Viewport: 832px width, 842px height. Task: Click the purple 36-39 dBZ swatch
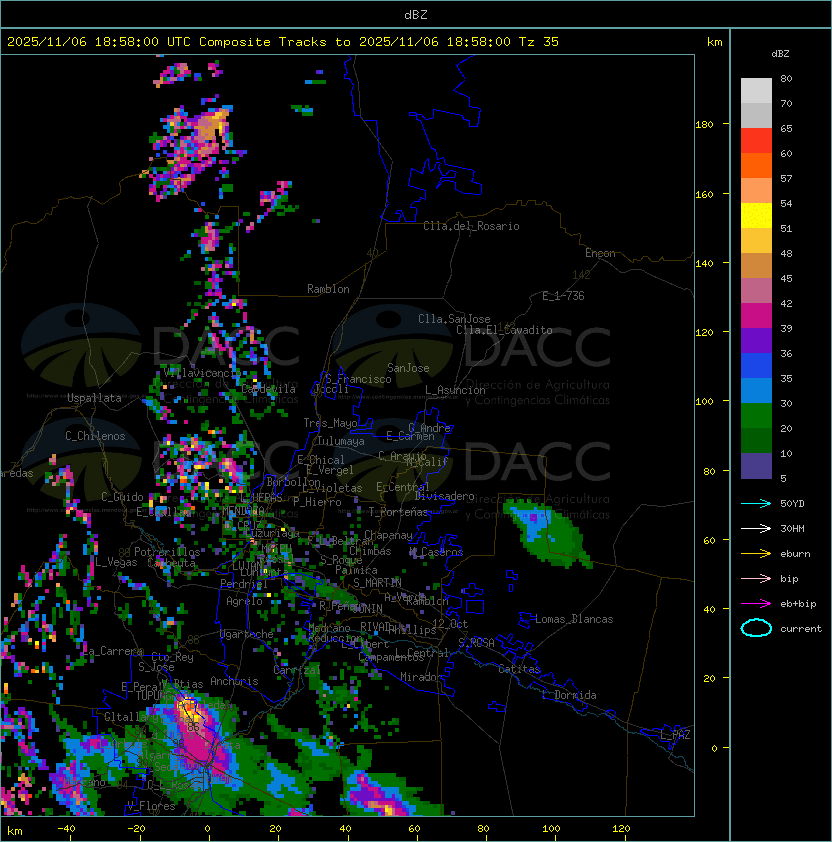tap(756, 340)
